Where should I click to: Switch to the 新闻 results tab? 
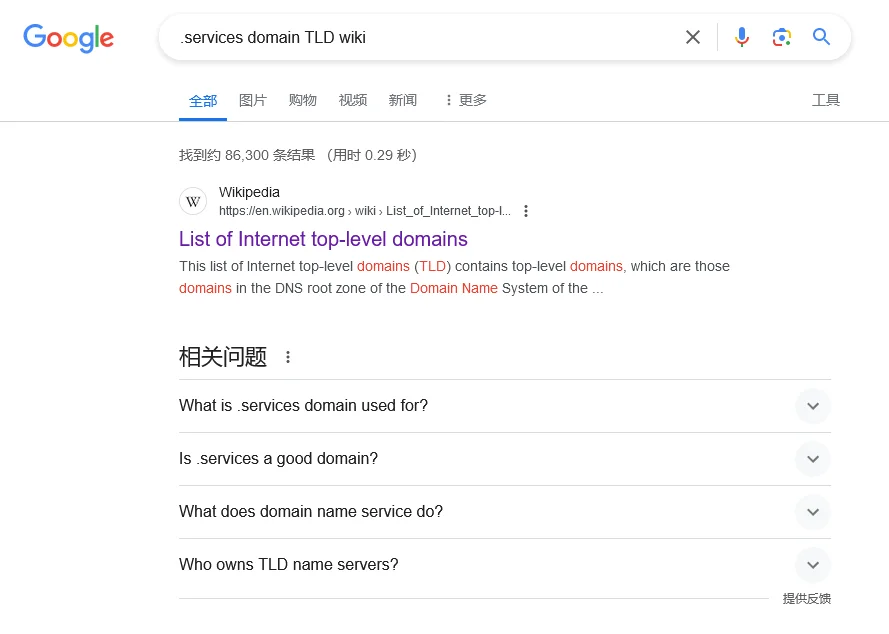[x=402, y=100]
